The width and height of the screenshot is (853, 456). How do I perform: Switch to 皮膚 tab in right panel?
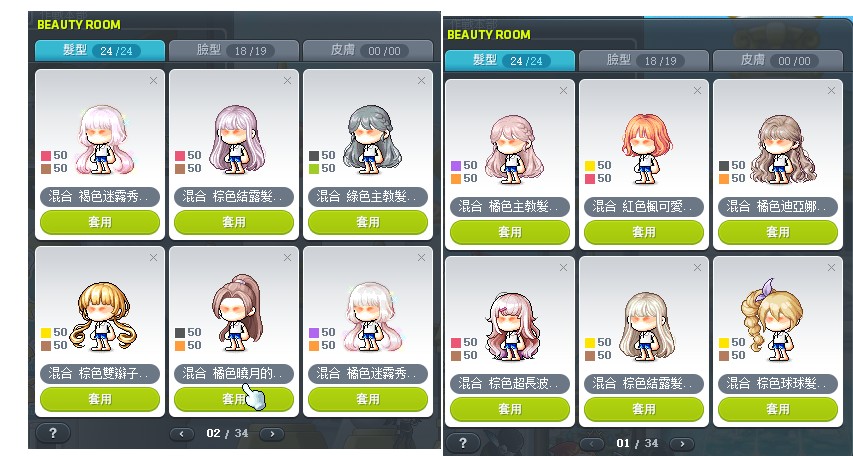tap(777, 60)
